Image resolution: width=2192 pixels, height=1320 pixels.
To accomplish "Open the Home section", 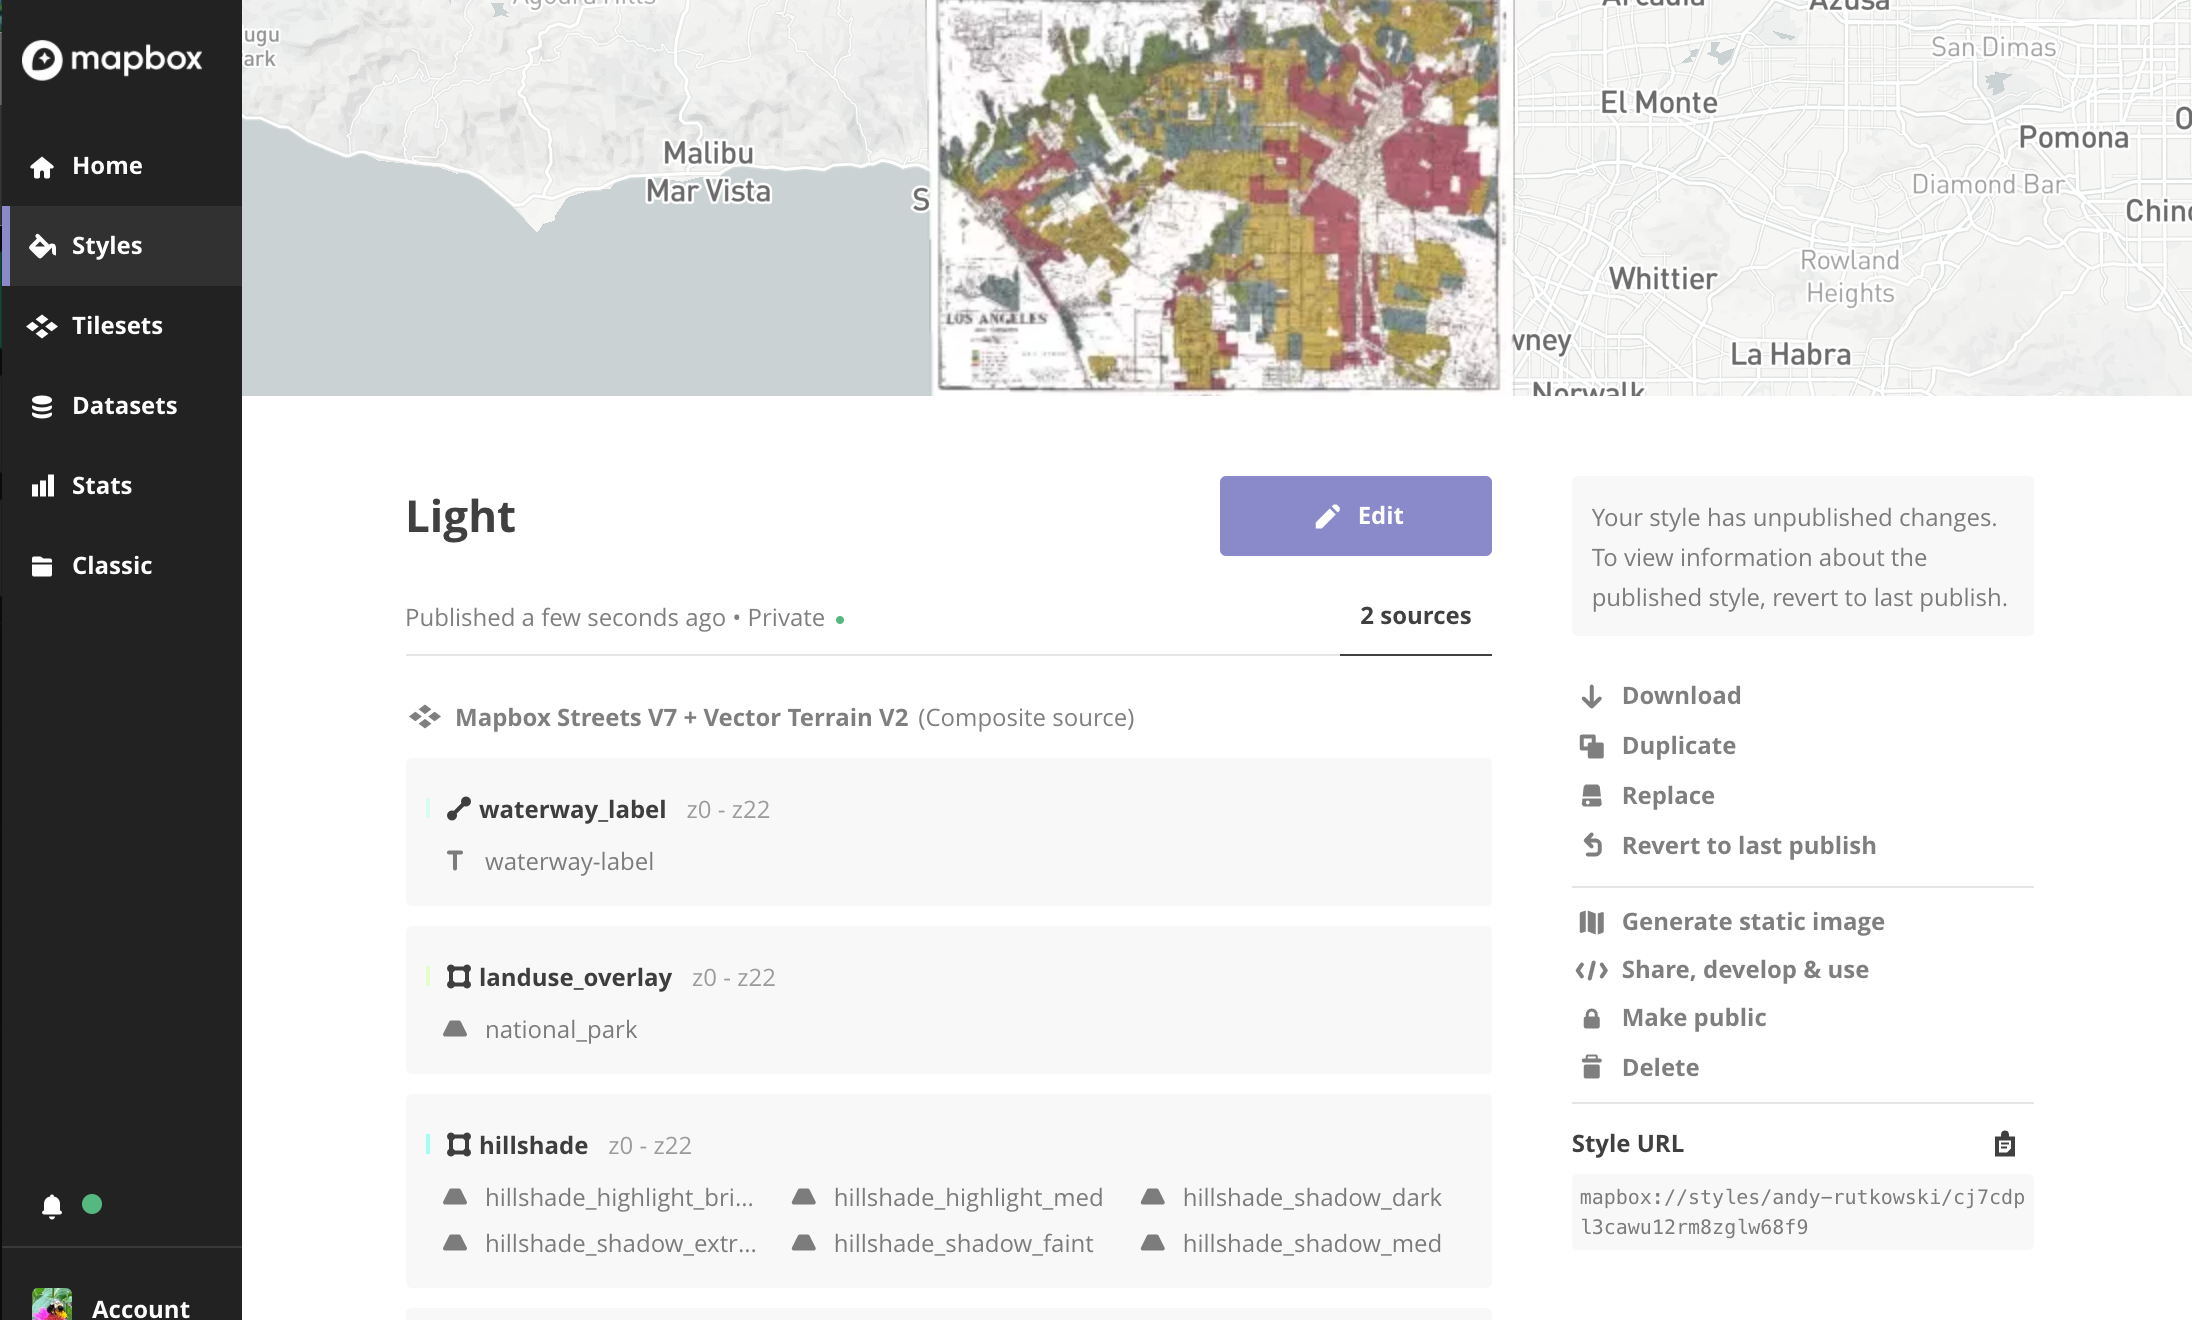I will [106, 166].
